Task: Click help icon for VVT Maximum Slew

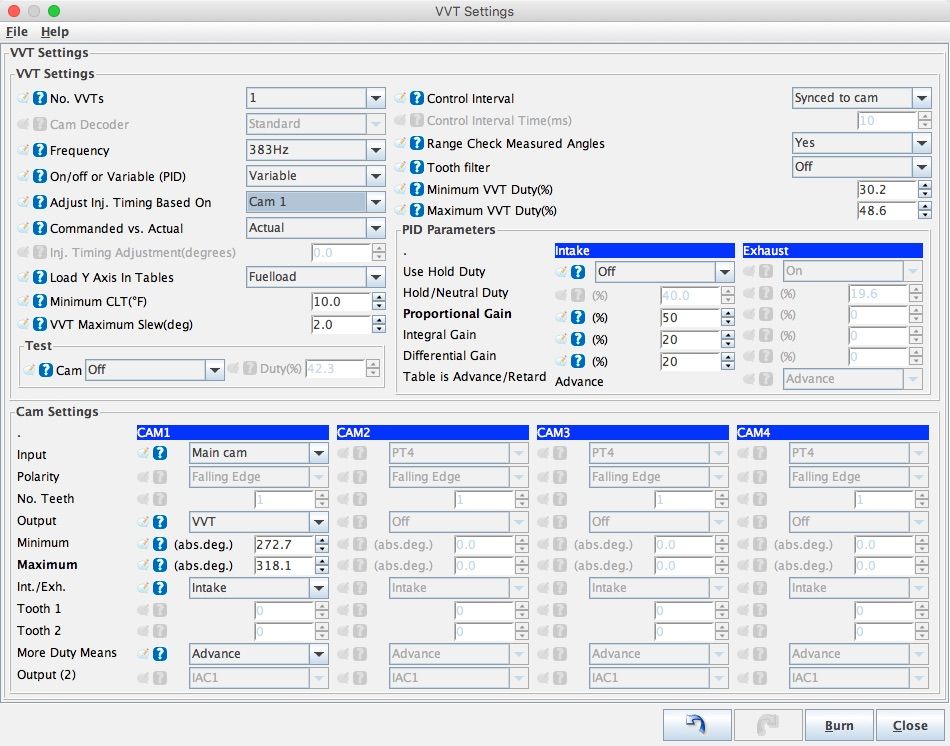Action: 40,324
